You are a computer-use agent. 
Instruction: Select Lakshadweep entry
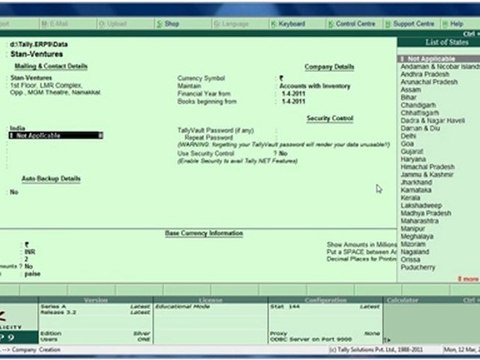[421, 205]
